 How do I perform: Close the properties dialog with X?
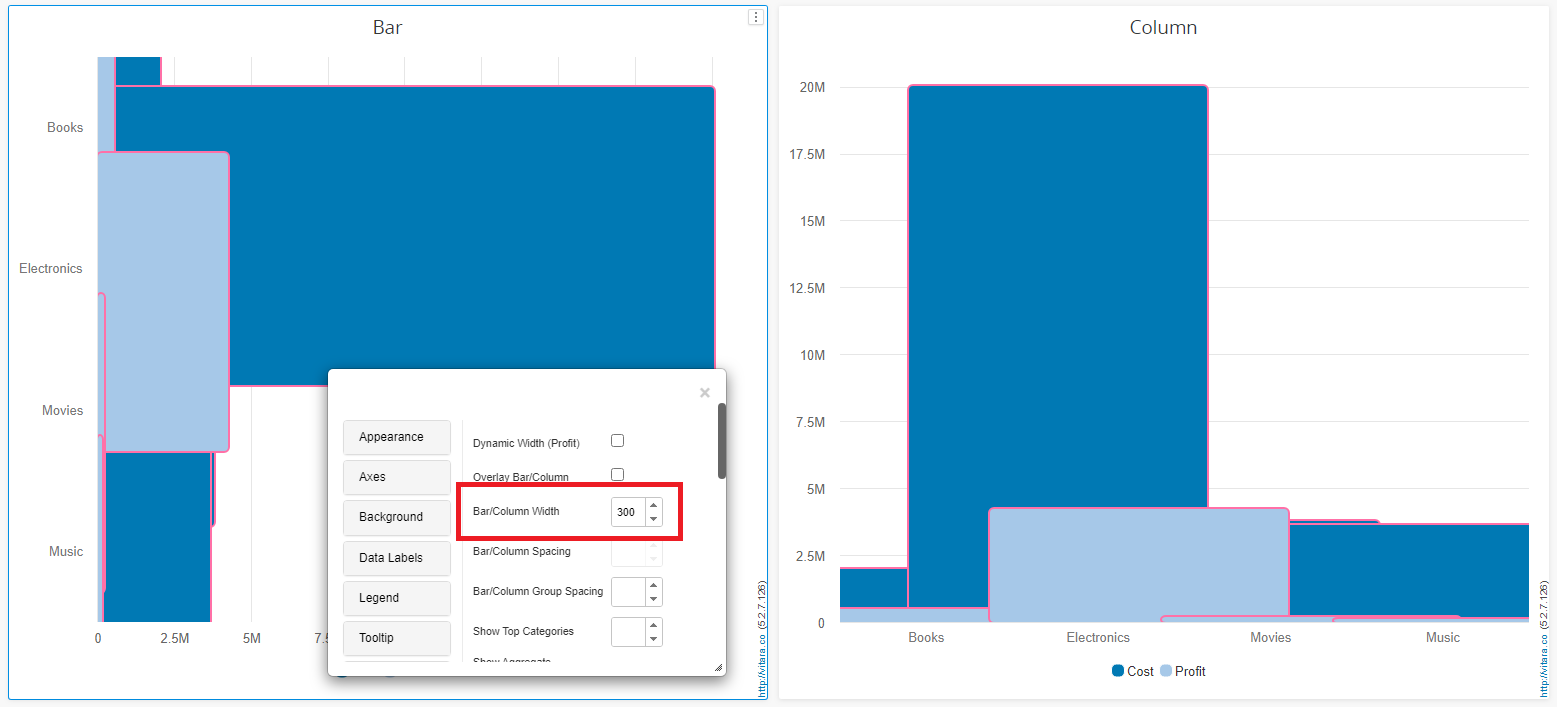[705, 393]
